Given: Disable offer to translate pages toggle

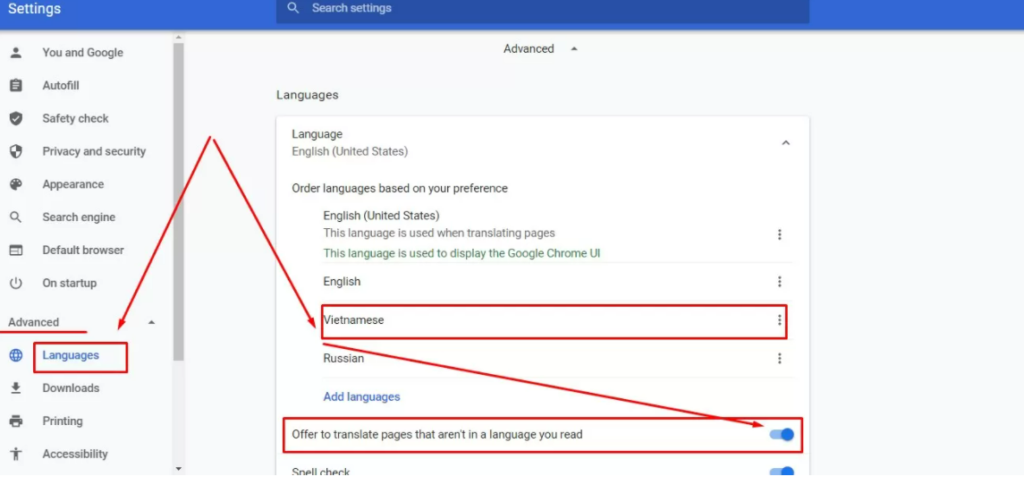Looking at the screenshot, I should 782,434.
